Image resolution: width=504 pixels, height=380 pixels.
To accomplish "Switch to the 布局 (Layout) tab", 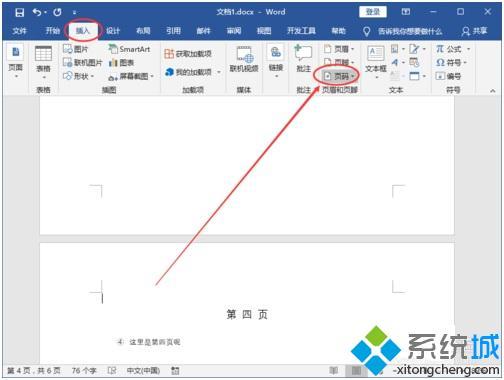I will 143,31.
